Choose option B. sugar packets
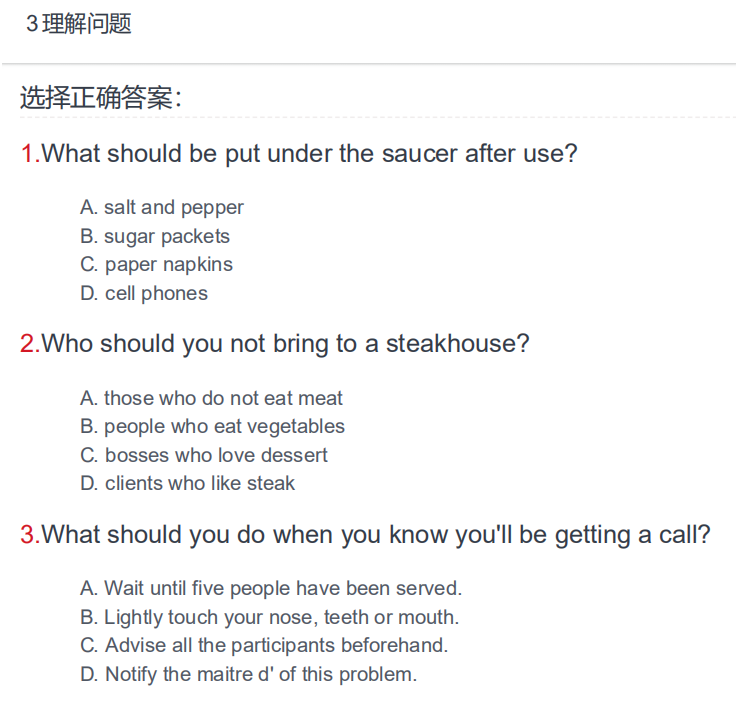This screenshot has height=706, width=736. (155, 236)
